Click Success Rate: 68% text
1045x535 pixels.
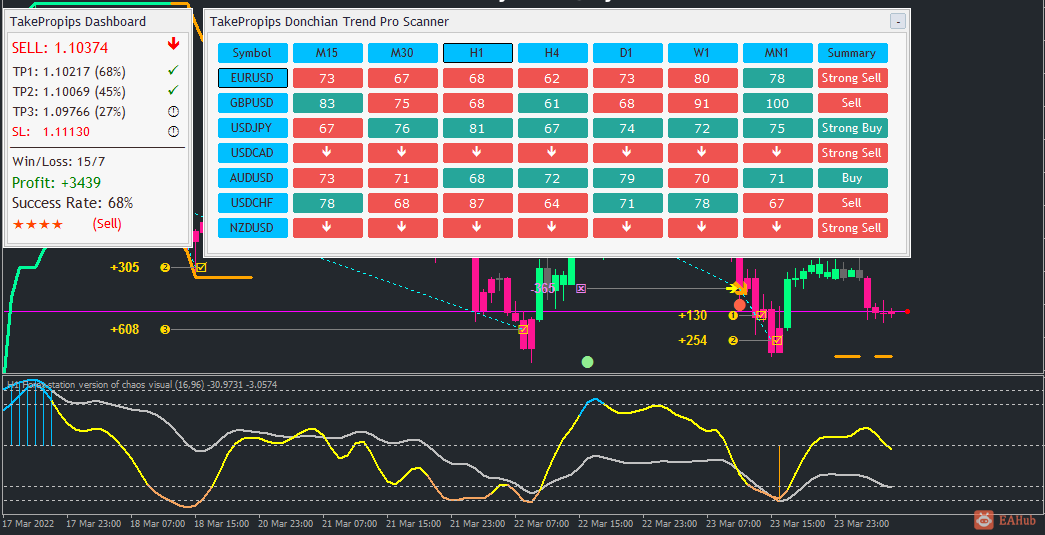click(73, 203)
